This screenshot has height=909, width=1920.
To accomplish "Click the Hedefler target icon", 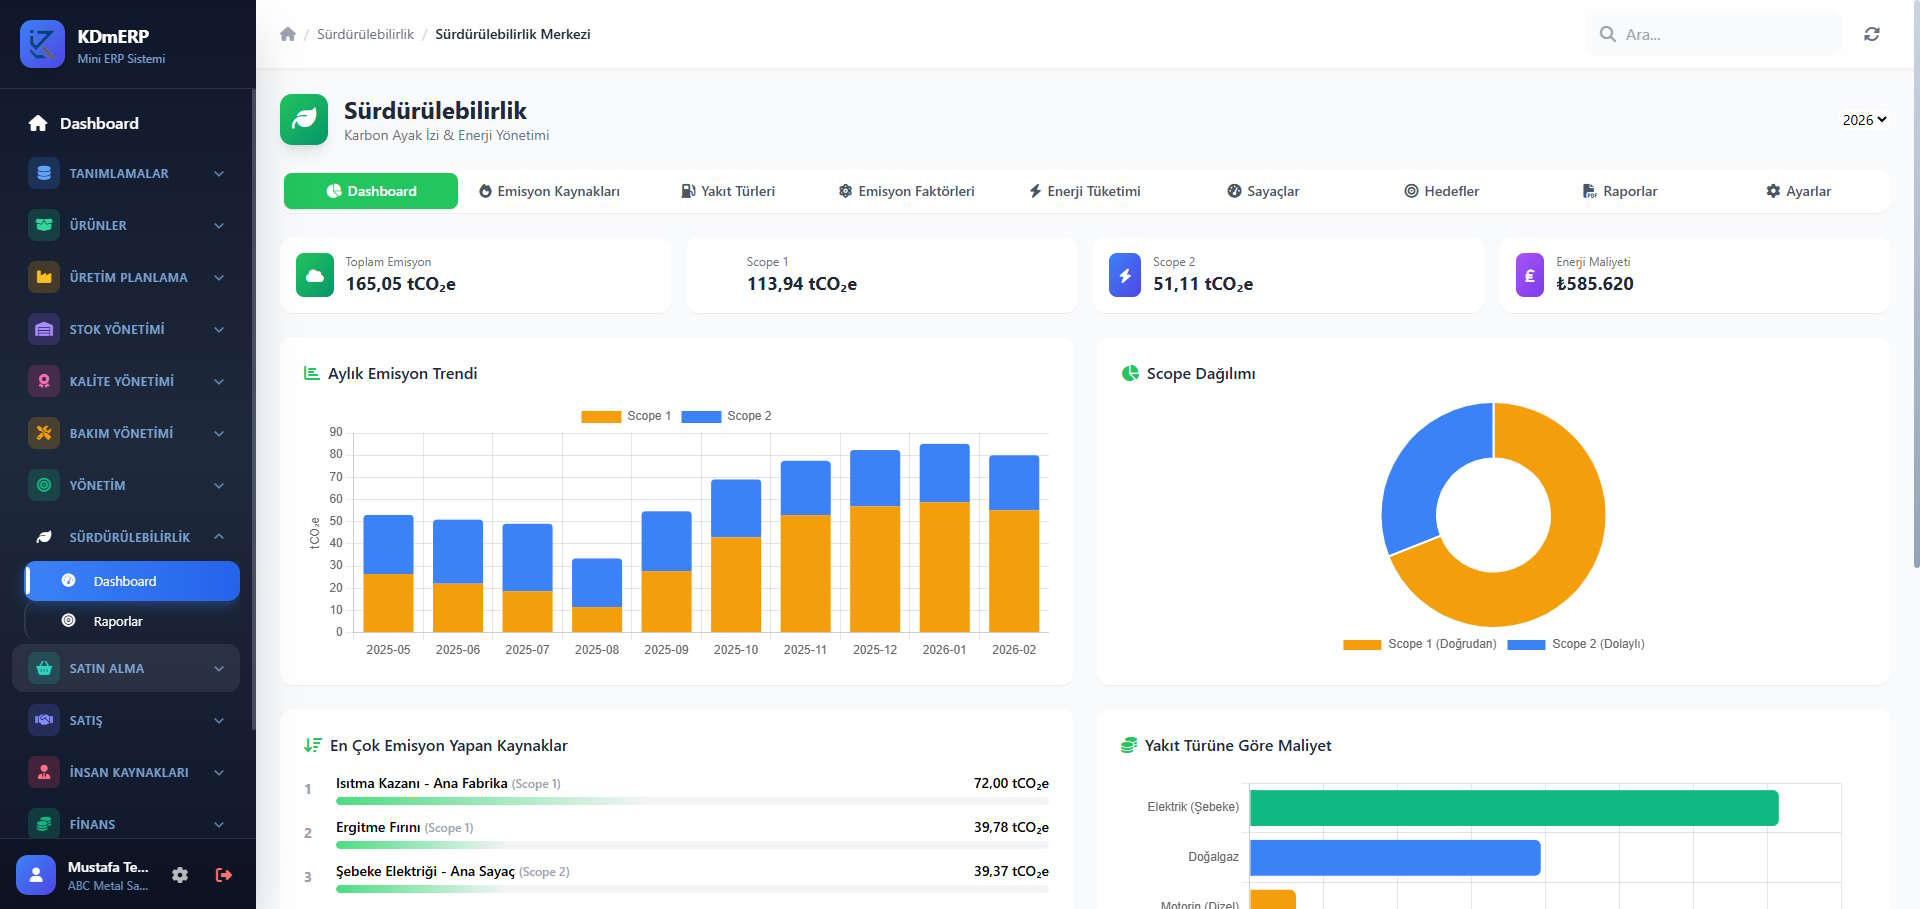I will click(x=1411, y=190).
